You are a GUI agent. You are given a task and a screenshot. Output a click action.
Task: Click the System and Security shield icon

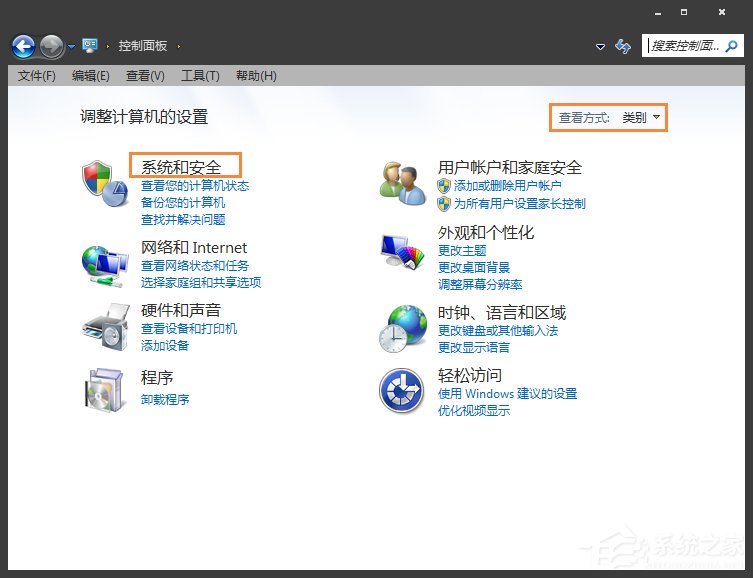click(x=105, y=184)
